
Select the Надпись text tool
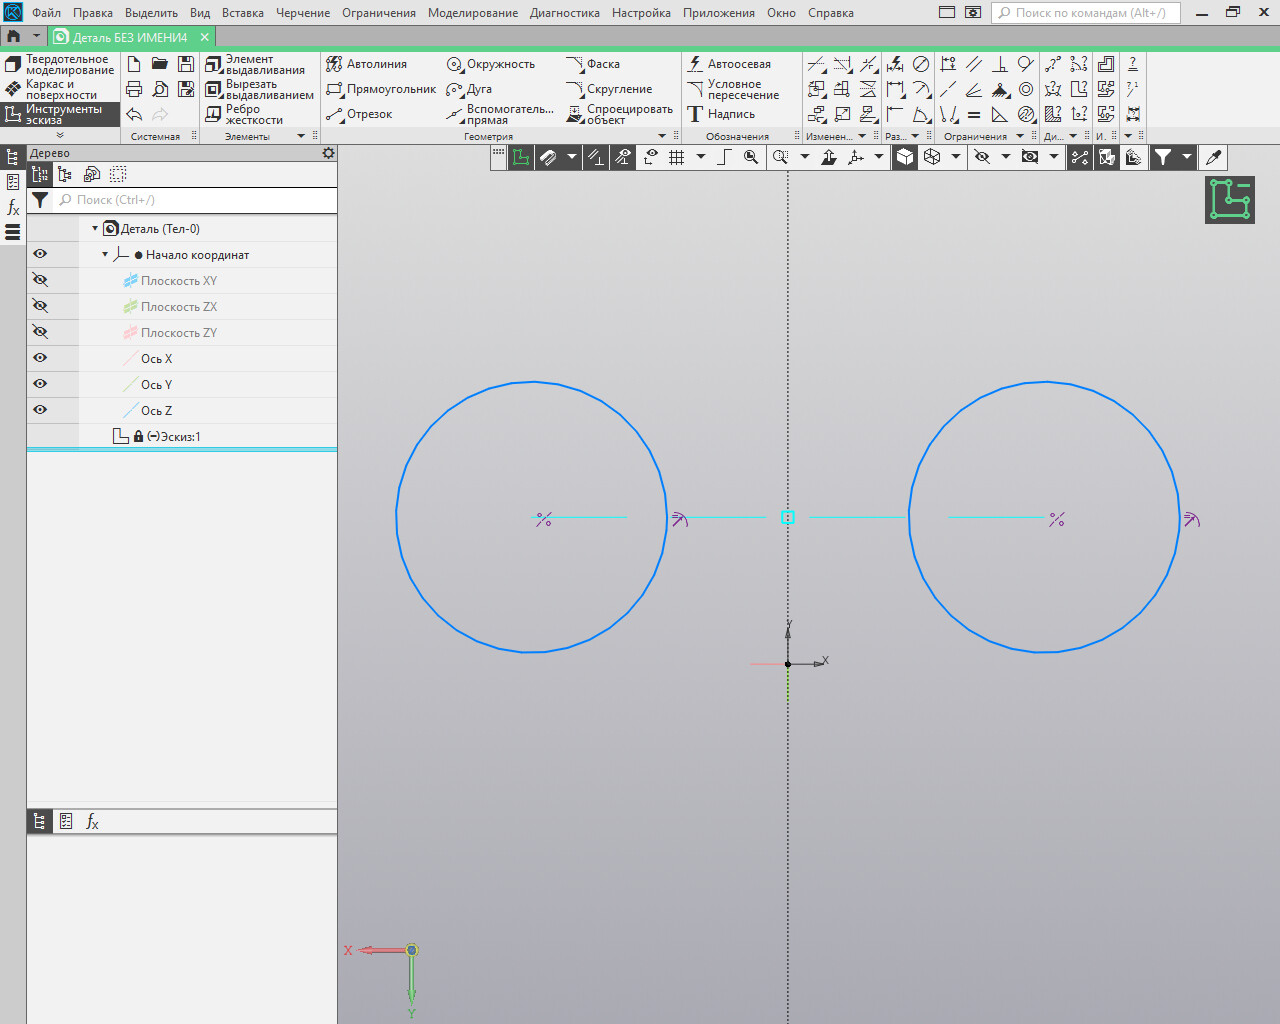point(721,114)
